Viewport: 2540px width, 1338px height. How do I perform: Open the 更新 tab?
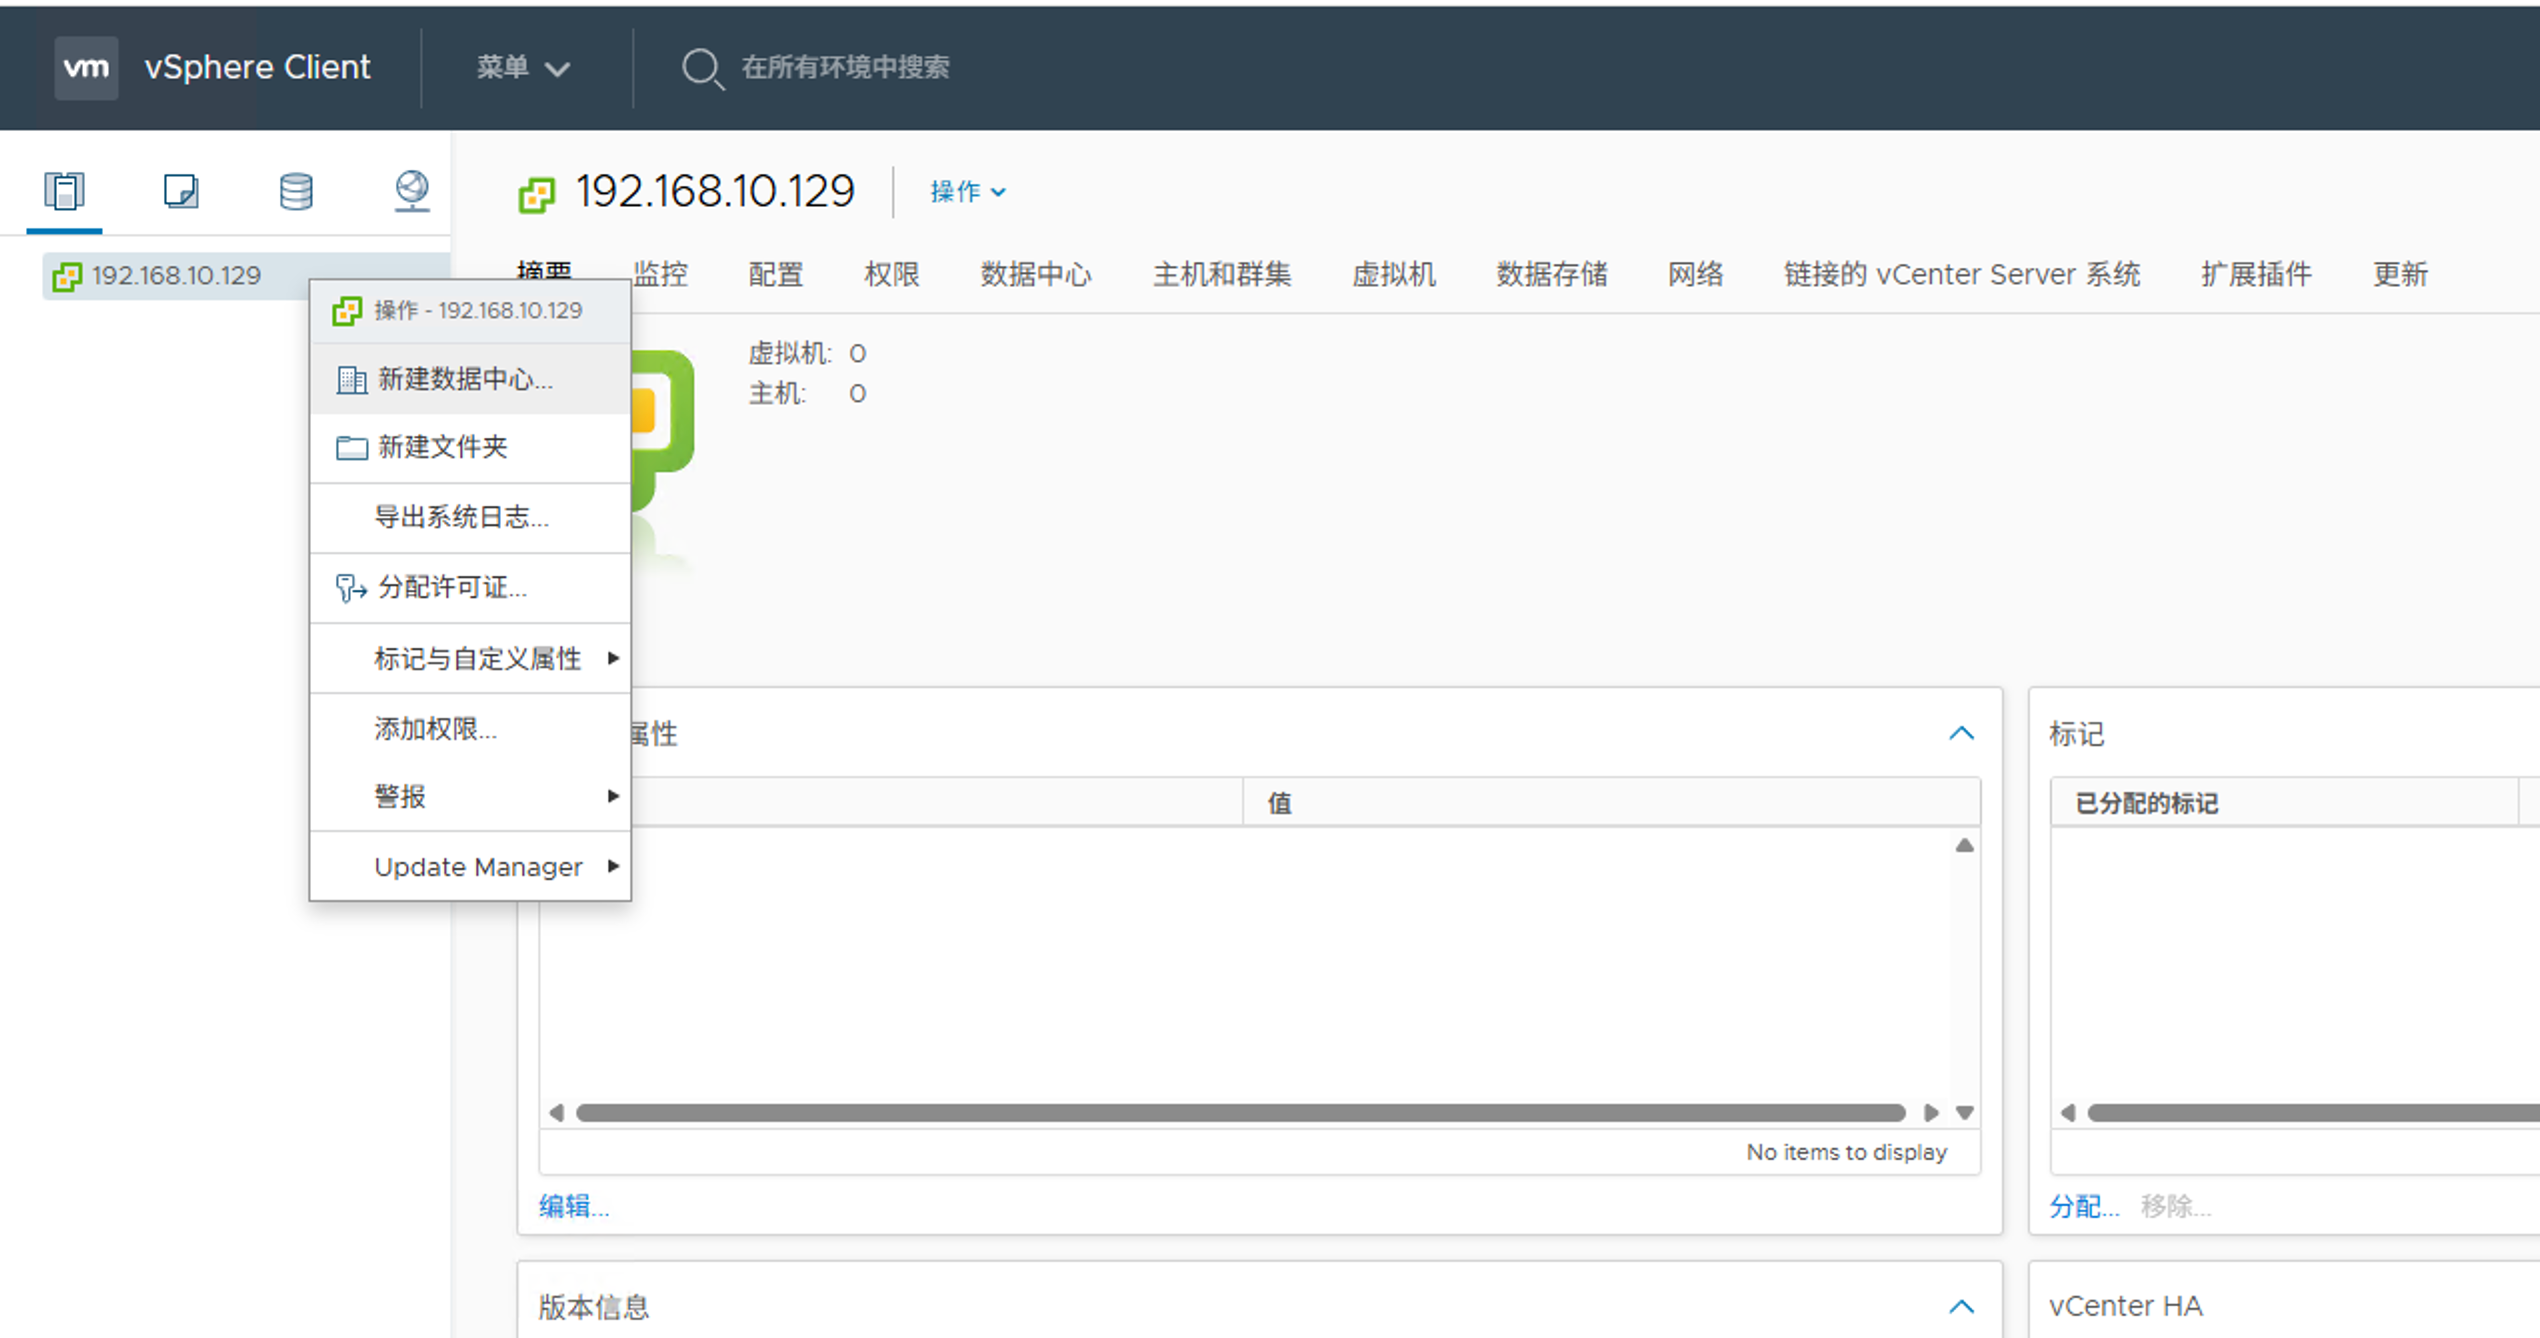click(x=2401, y=274)
